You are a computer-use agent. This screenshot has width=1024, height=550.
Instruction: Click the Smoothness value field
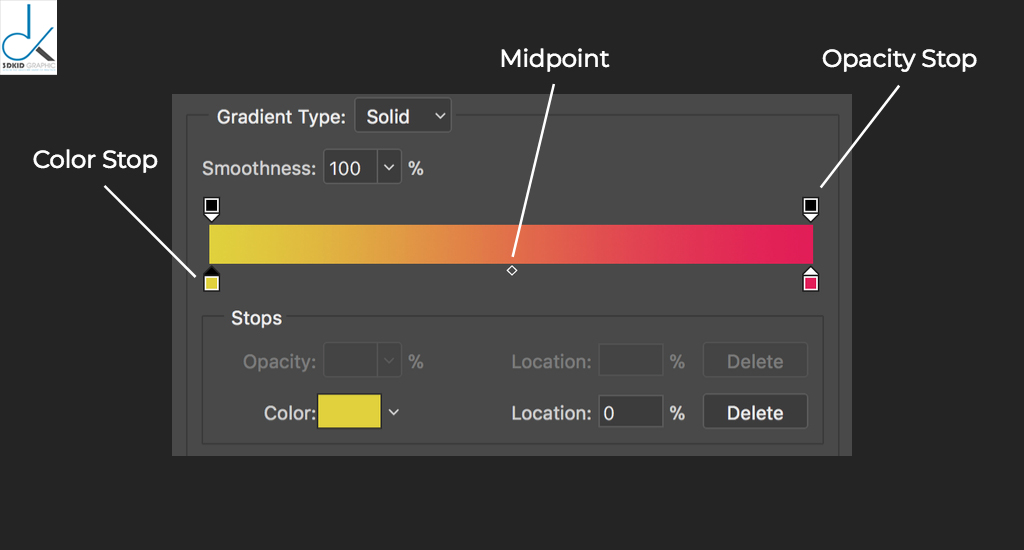(x=349, y=168)
